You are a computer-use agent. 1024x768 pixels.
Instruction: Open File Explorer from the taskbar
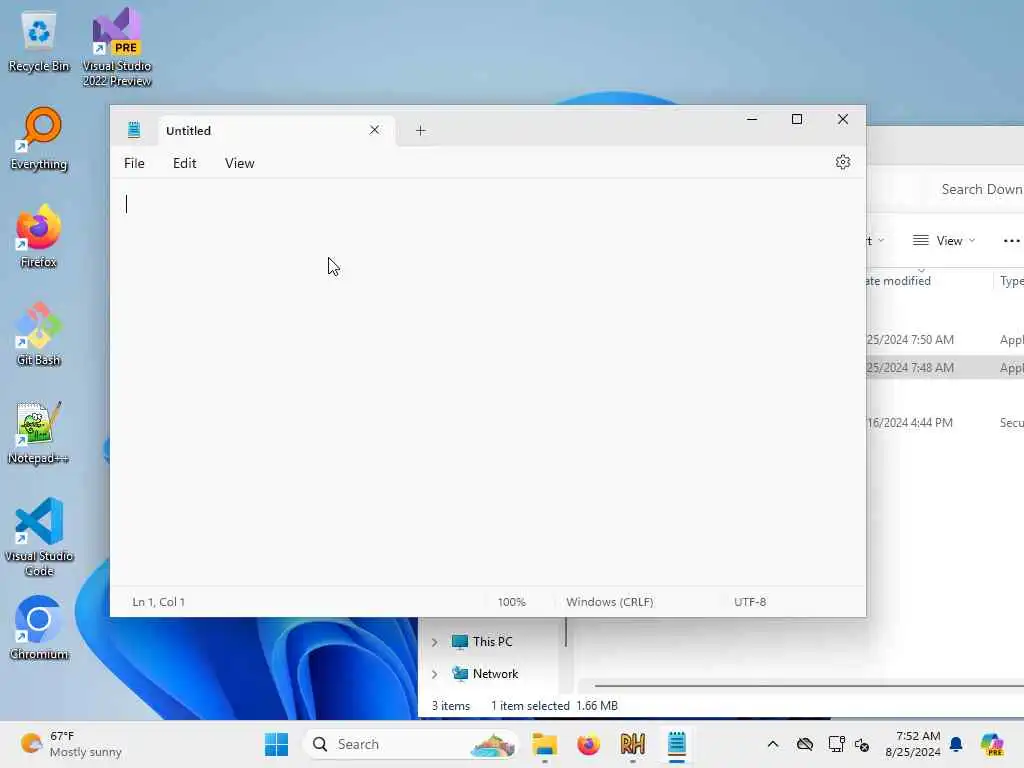coord(544,744)
